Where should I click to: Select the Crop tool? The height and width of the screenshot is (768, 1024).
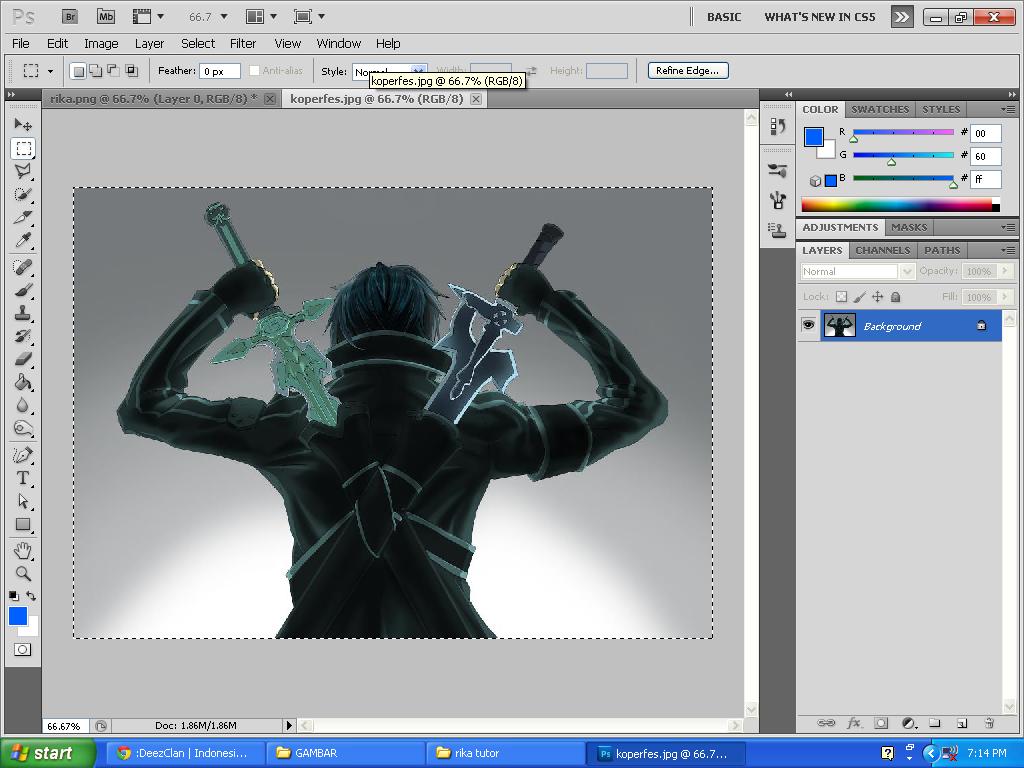[23, 217]
